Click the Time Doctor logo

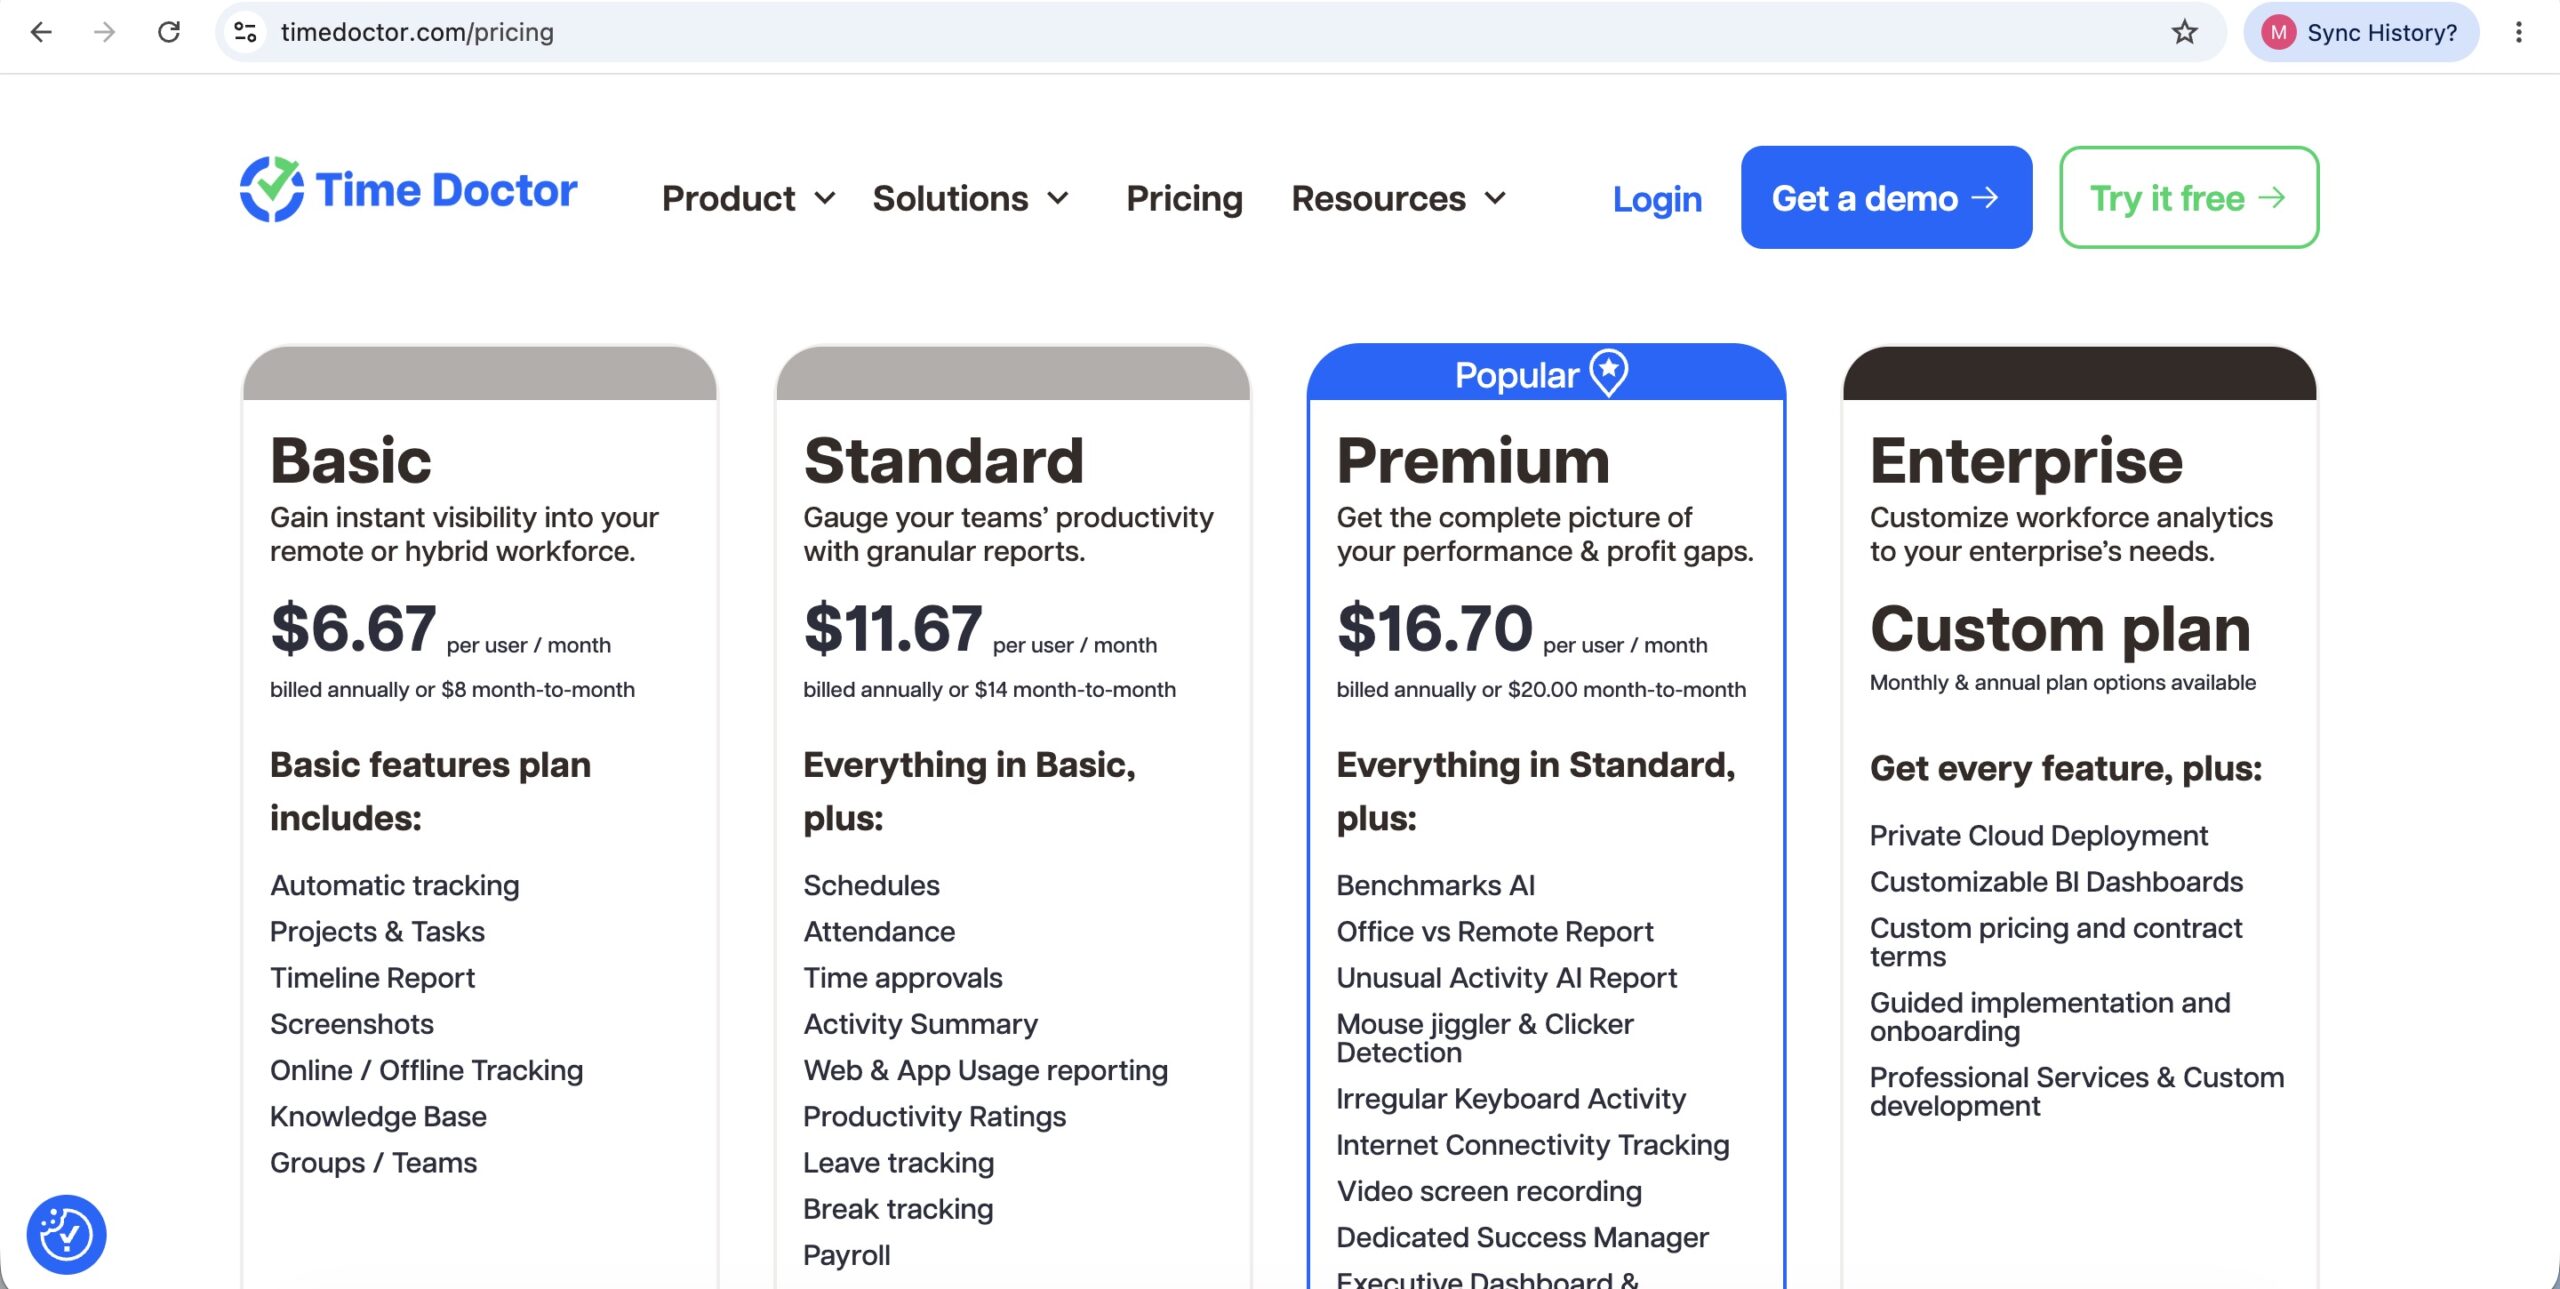tap(408, 189)
